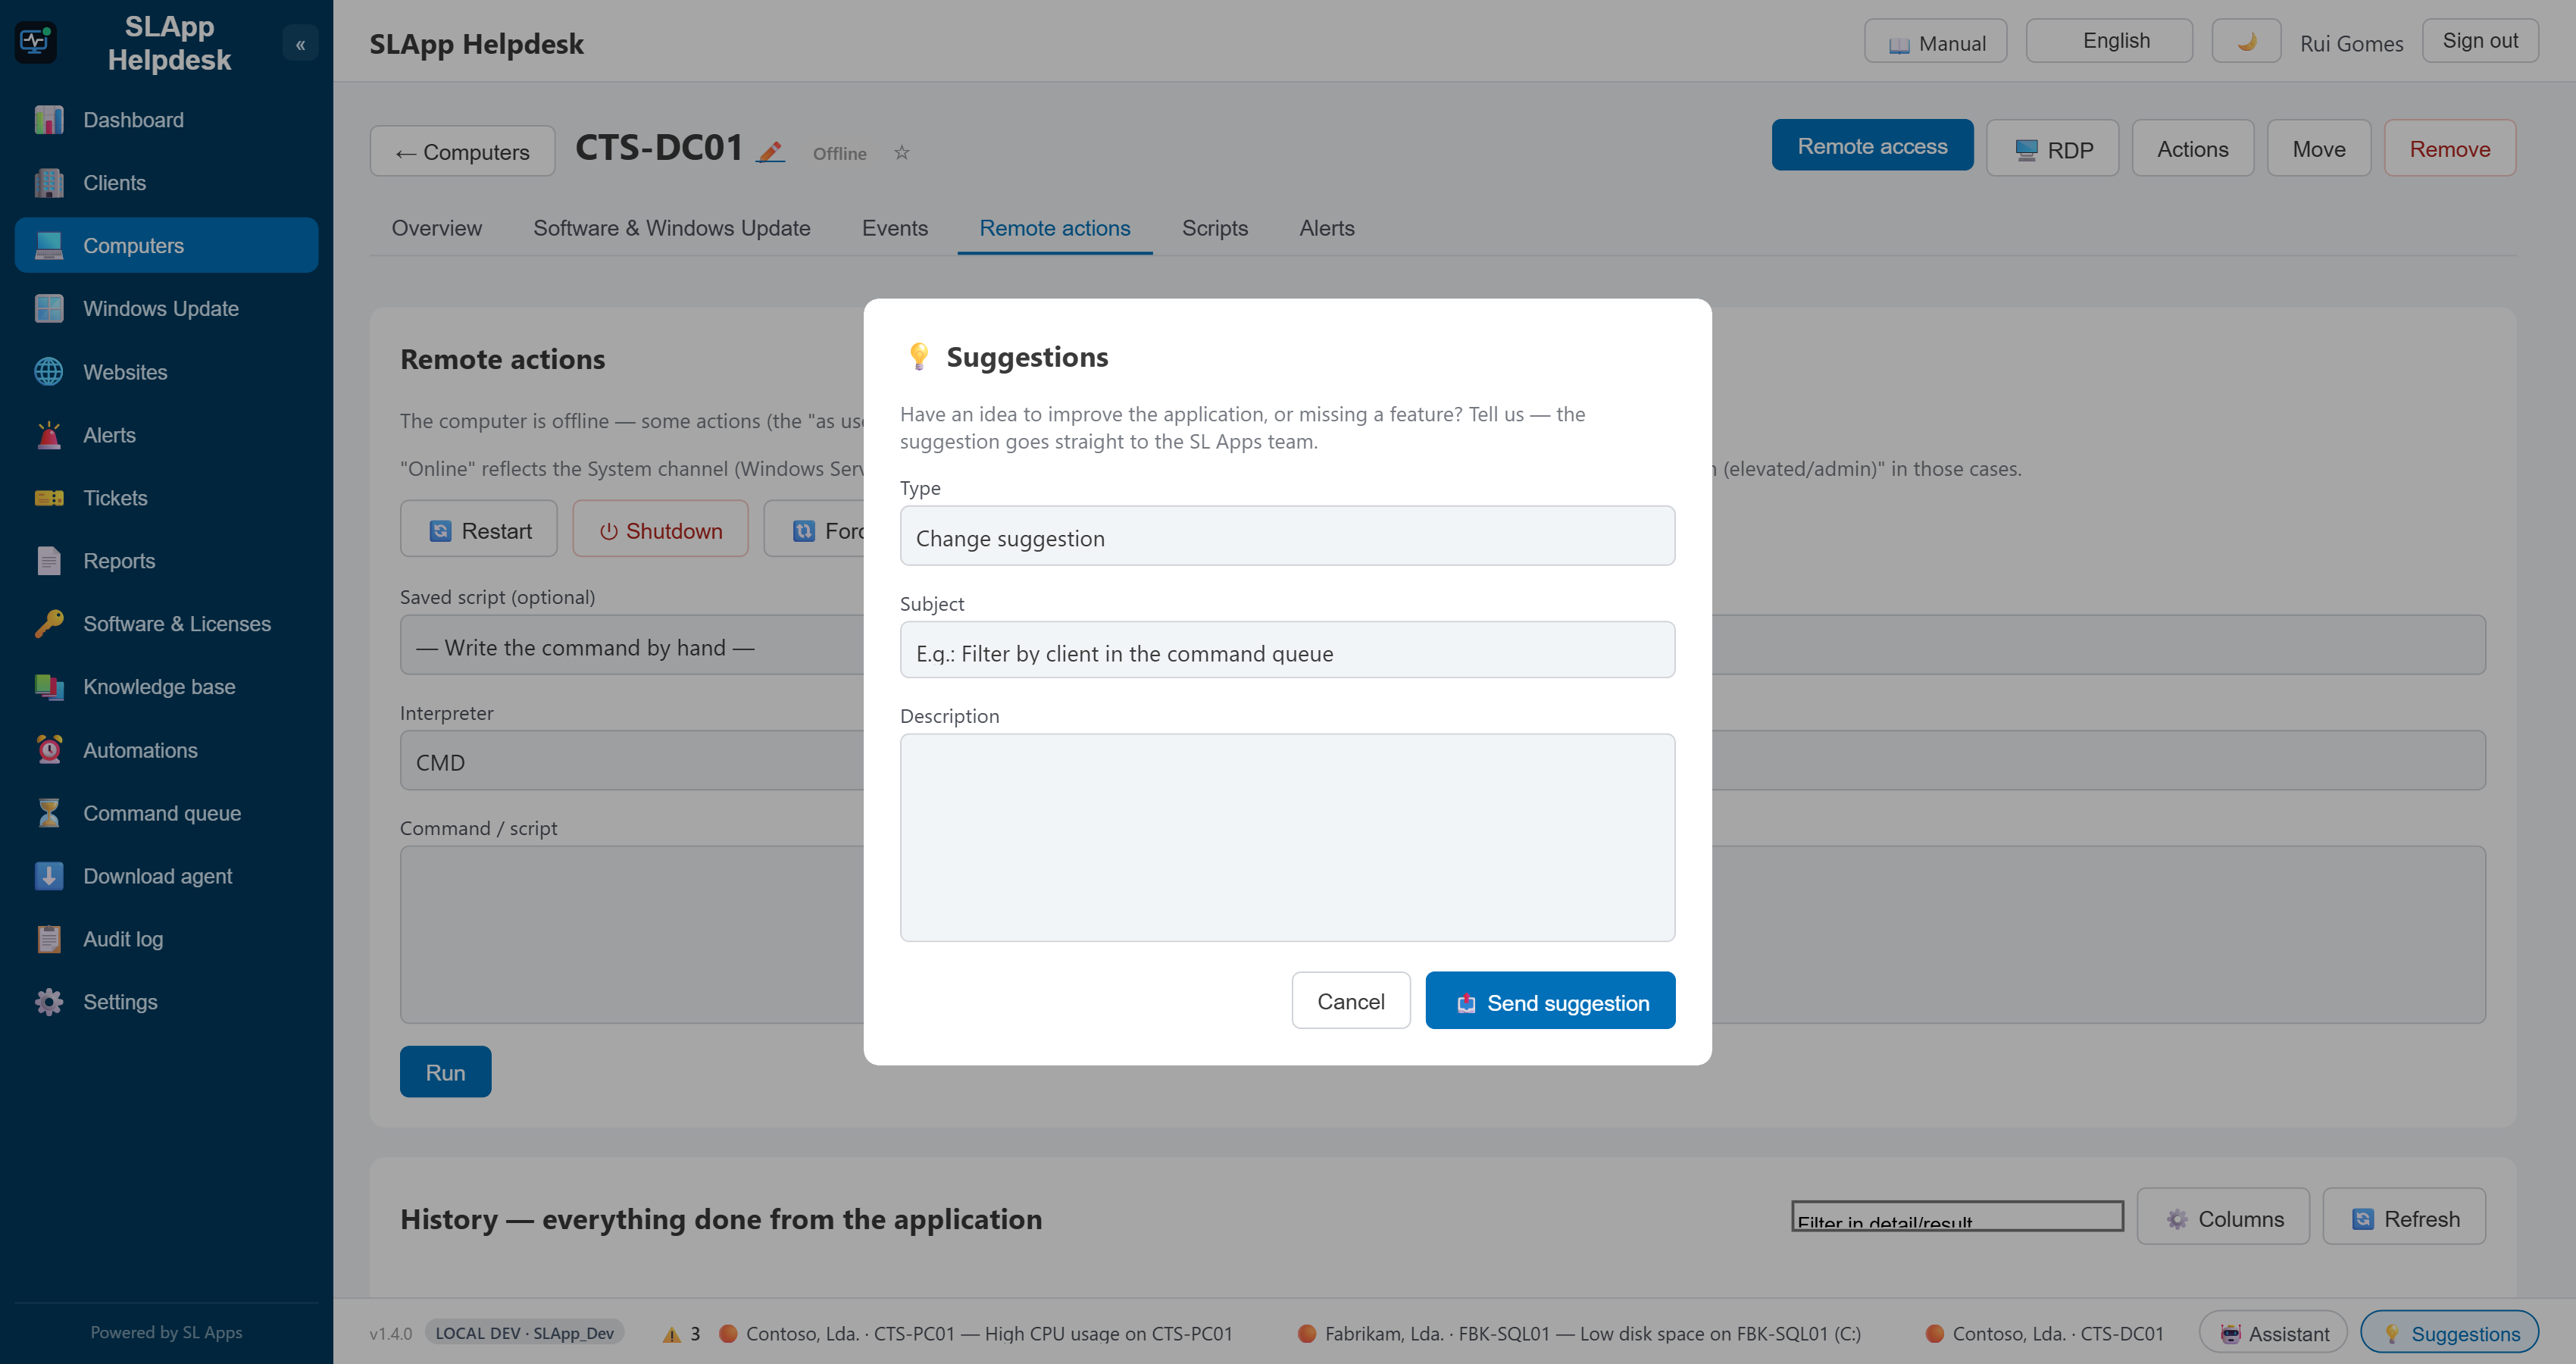
Task: Click the SLApp Helpdesk logo icon
Action: click(36, 43)
